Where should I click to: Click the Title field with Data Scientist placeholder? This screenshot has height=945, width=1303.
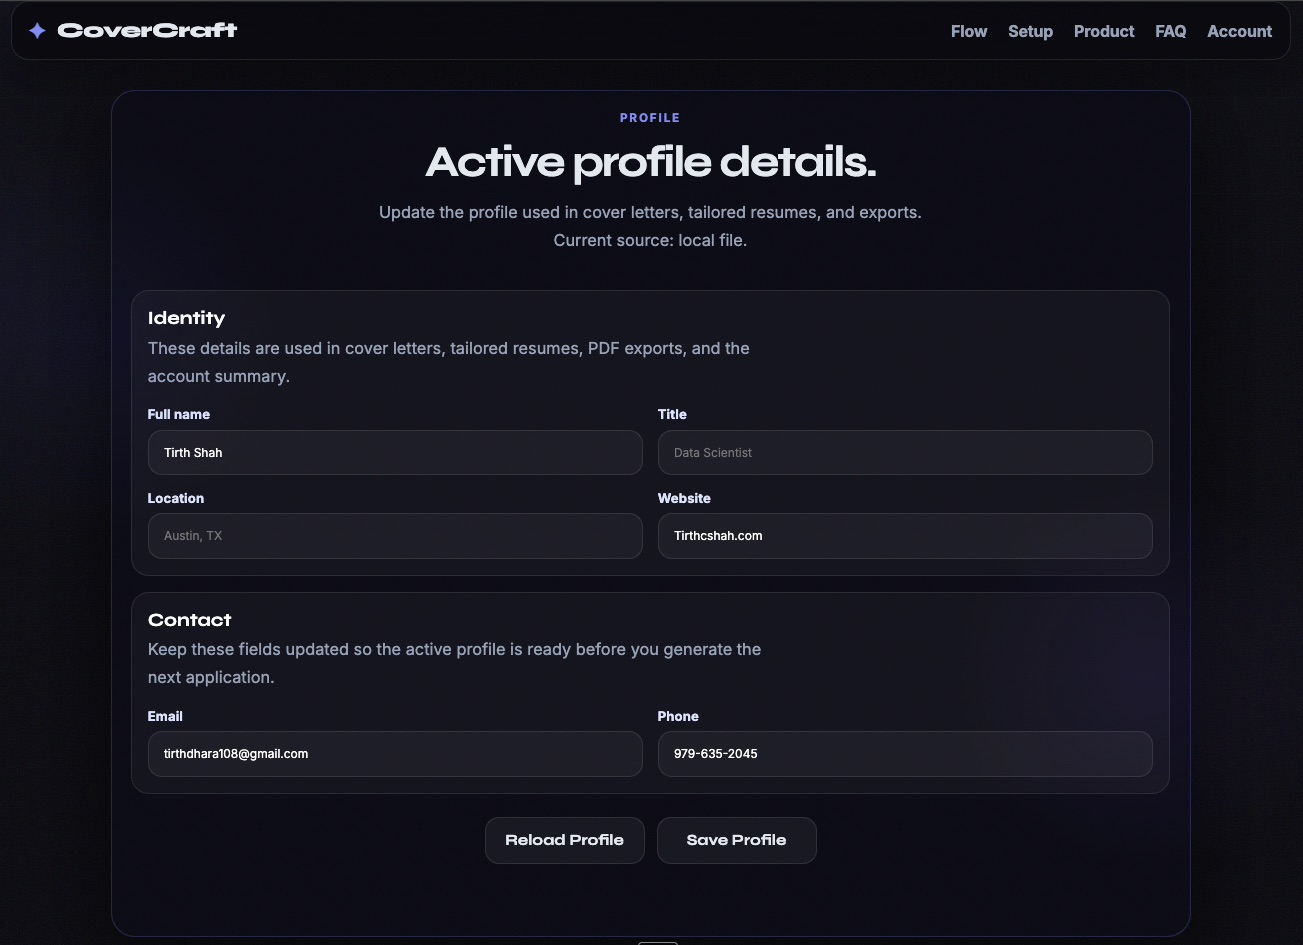click(x=904, y=452)
